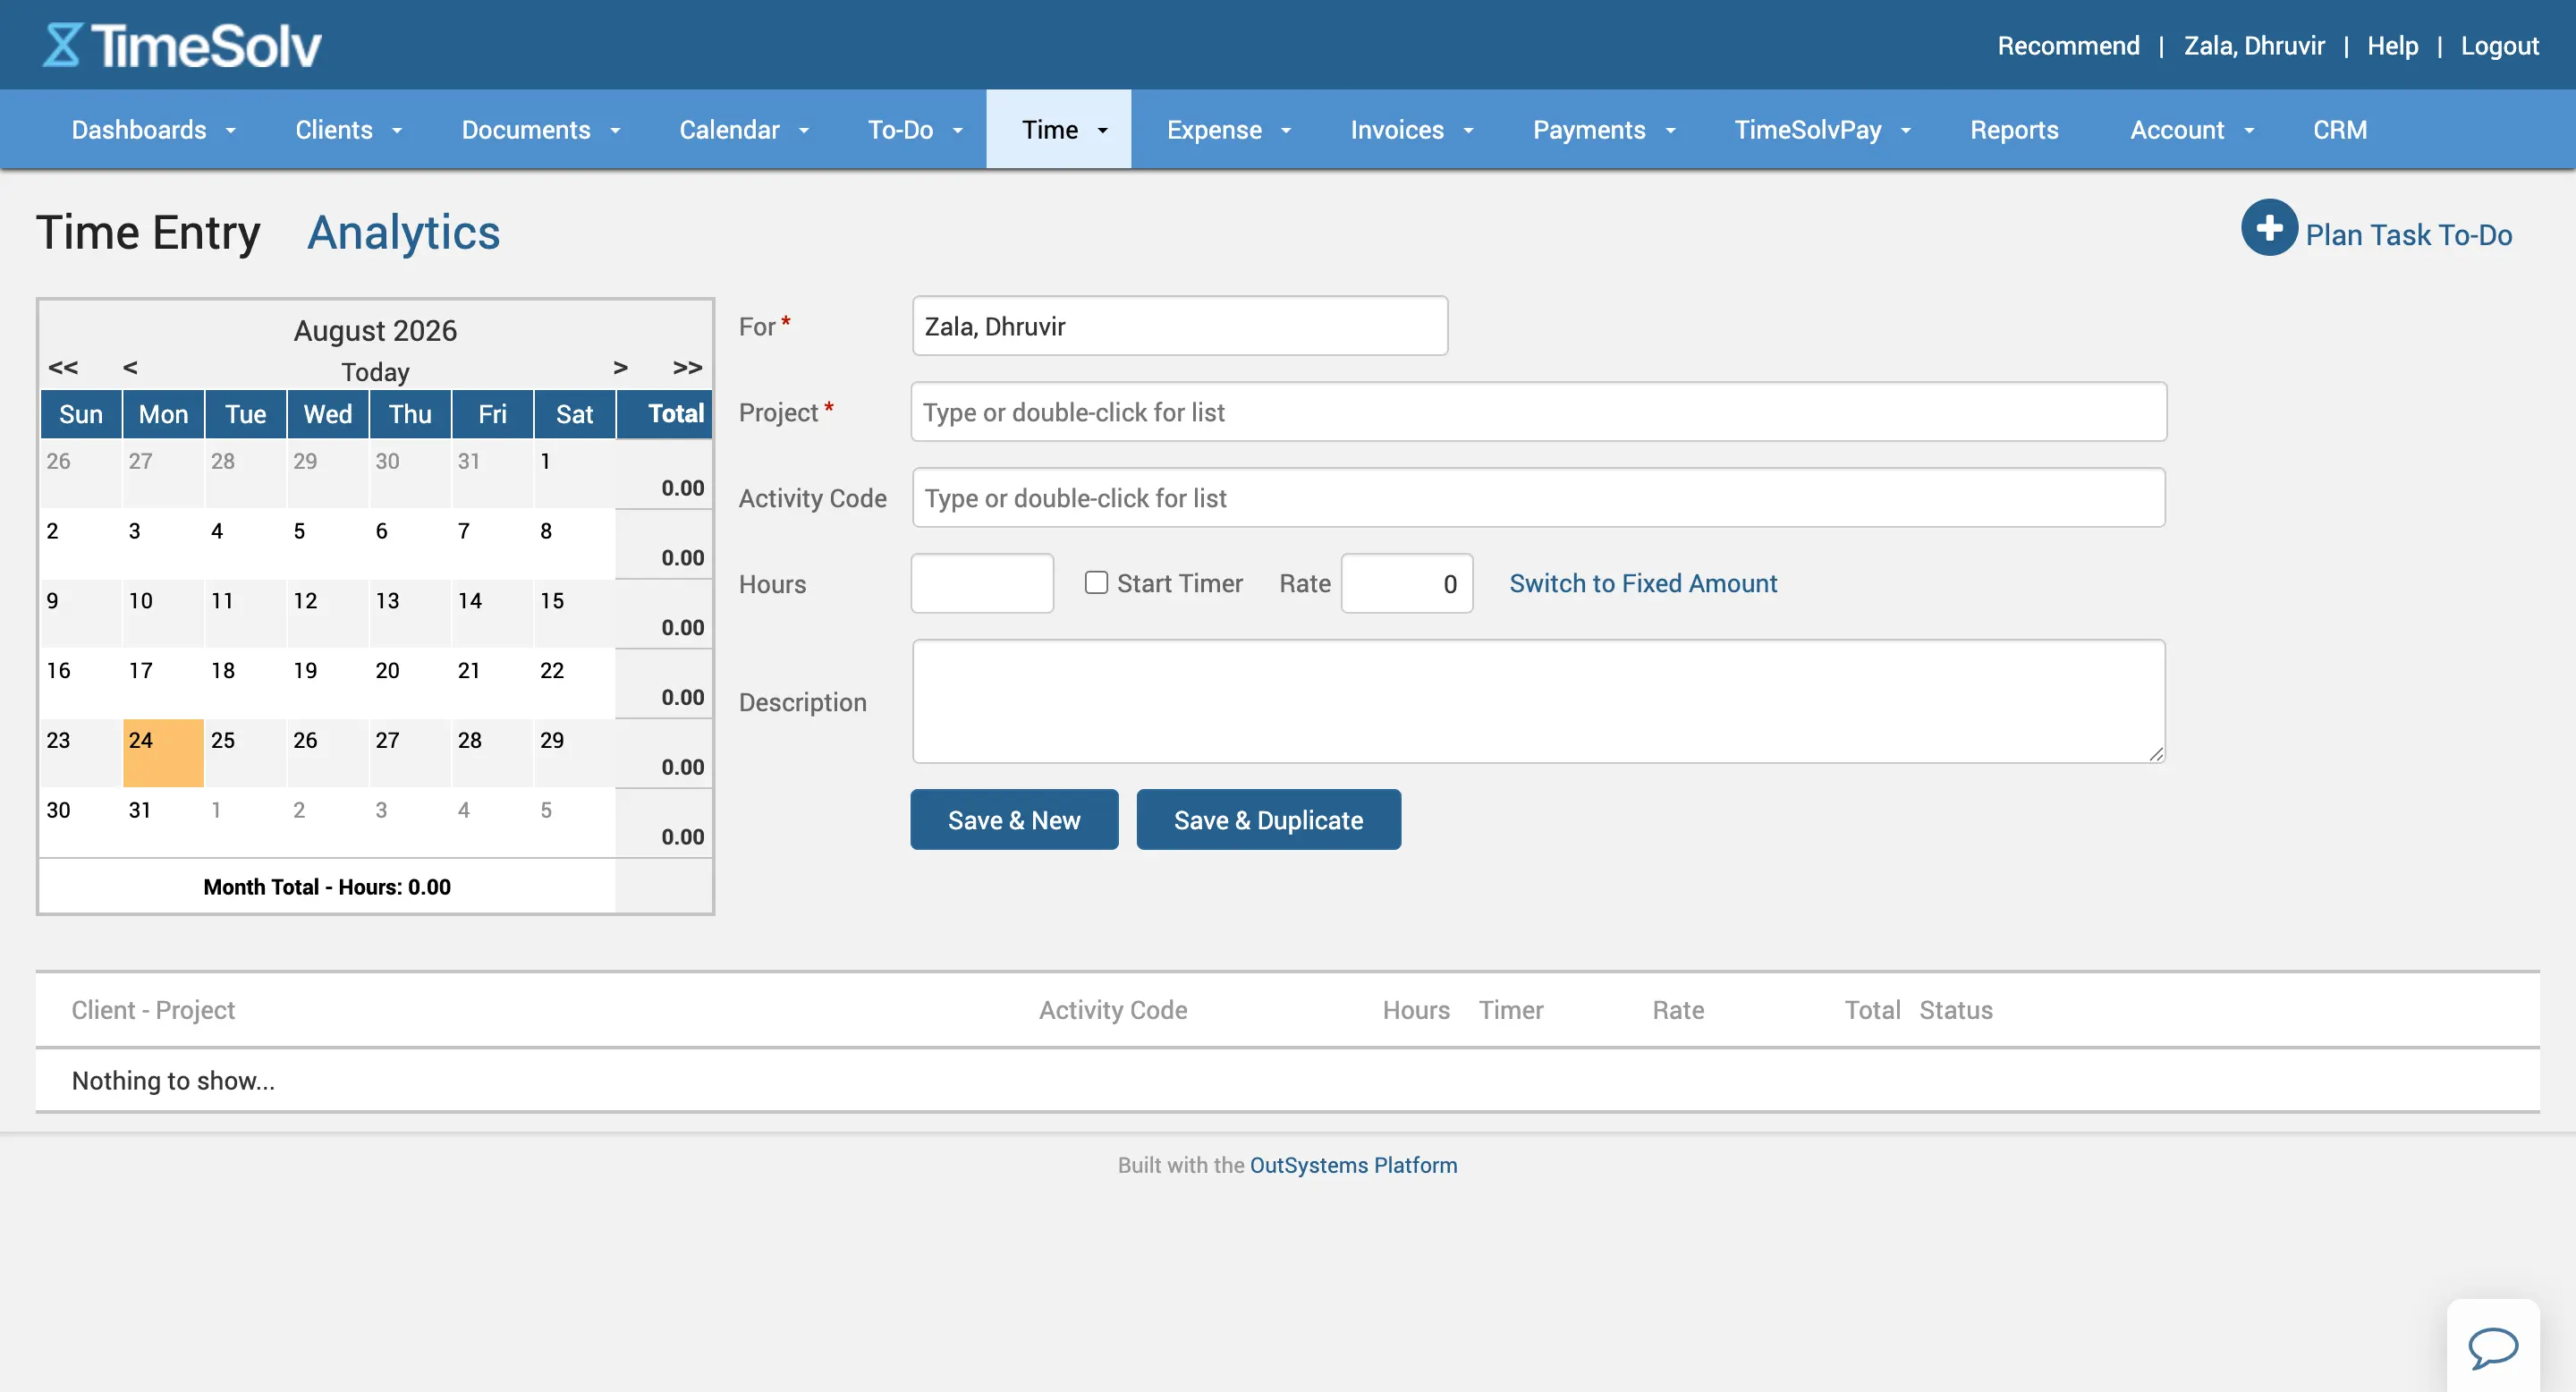Image resolution: width=2576 pixels, height=1392 pixels.
Task: Click the Description text area
Action: (x=1538, y=702)
